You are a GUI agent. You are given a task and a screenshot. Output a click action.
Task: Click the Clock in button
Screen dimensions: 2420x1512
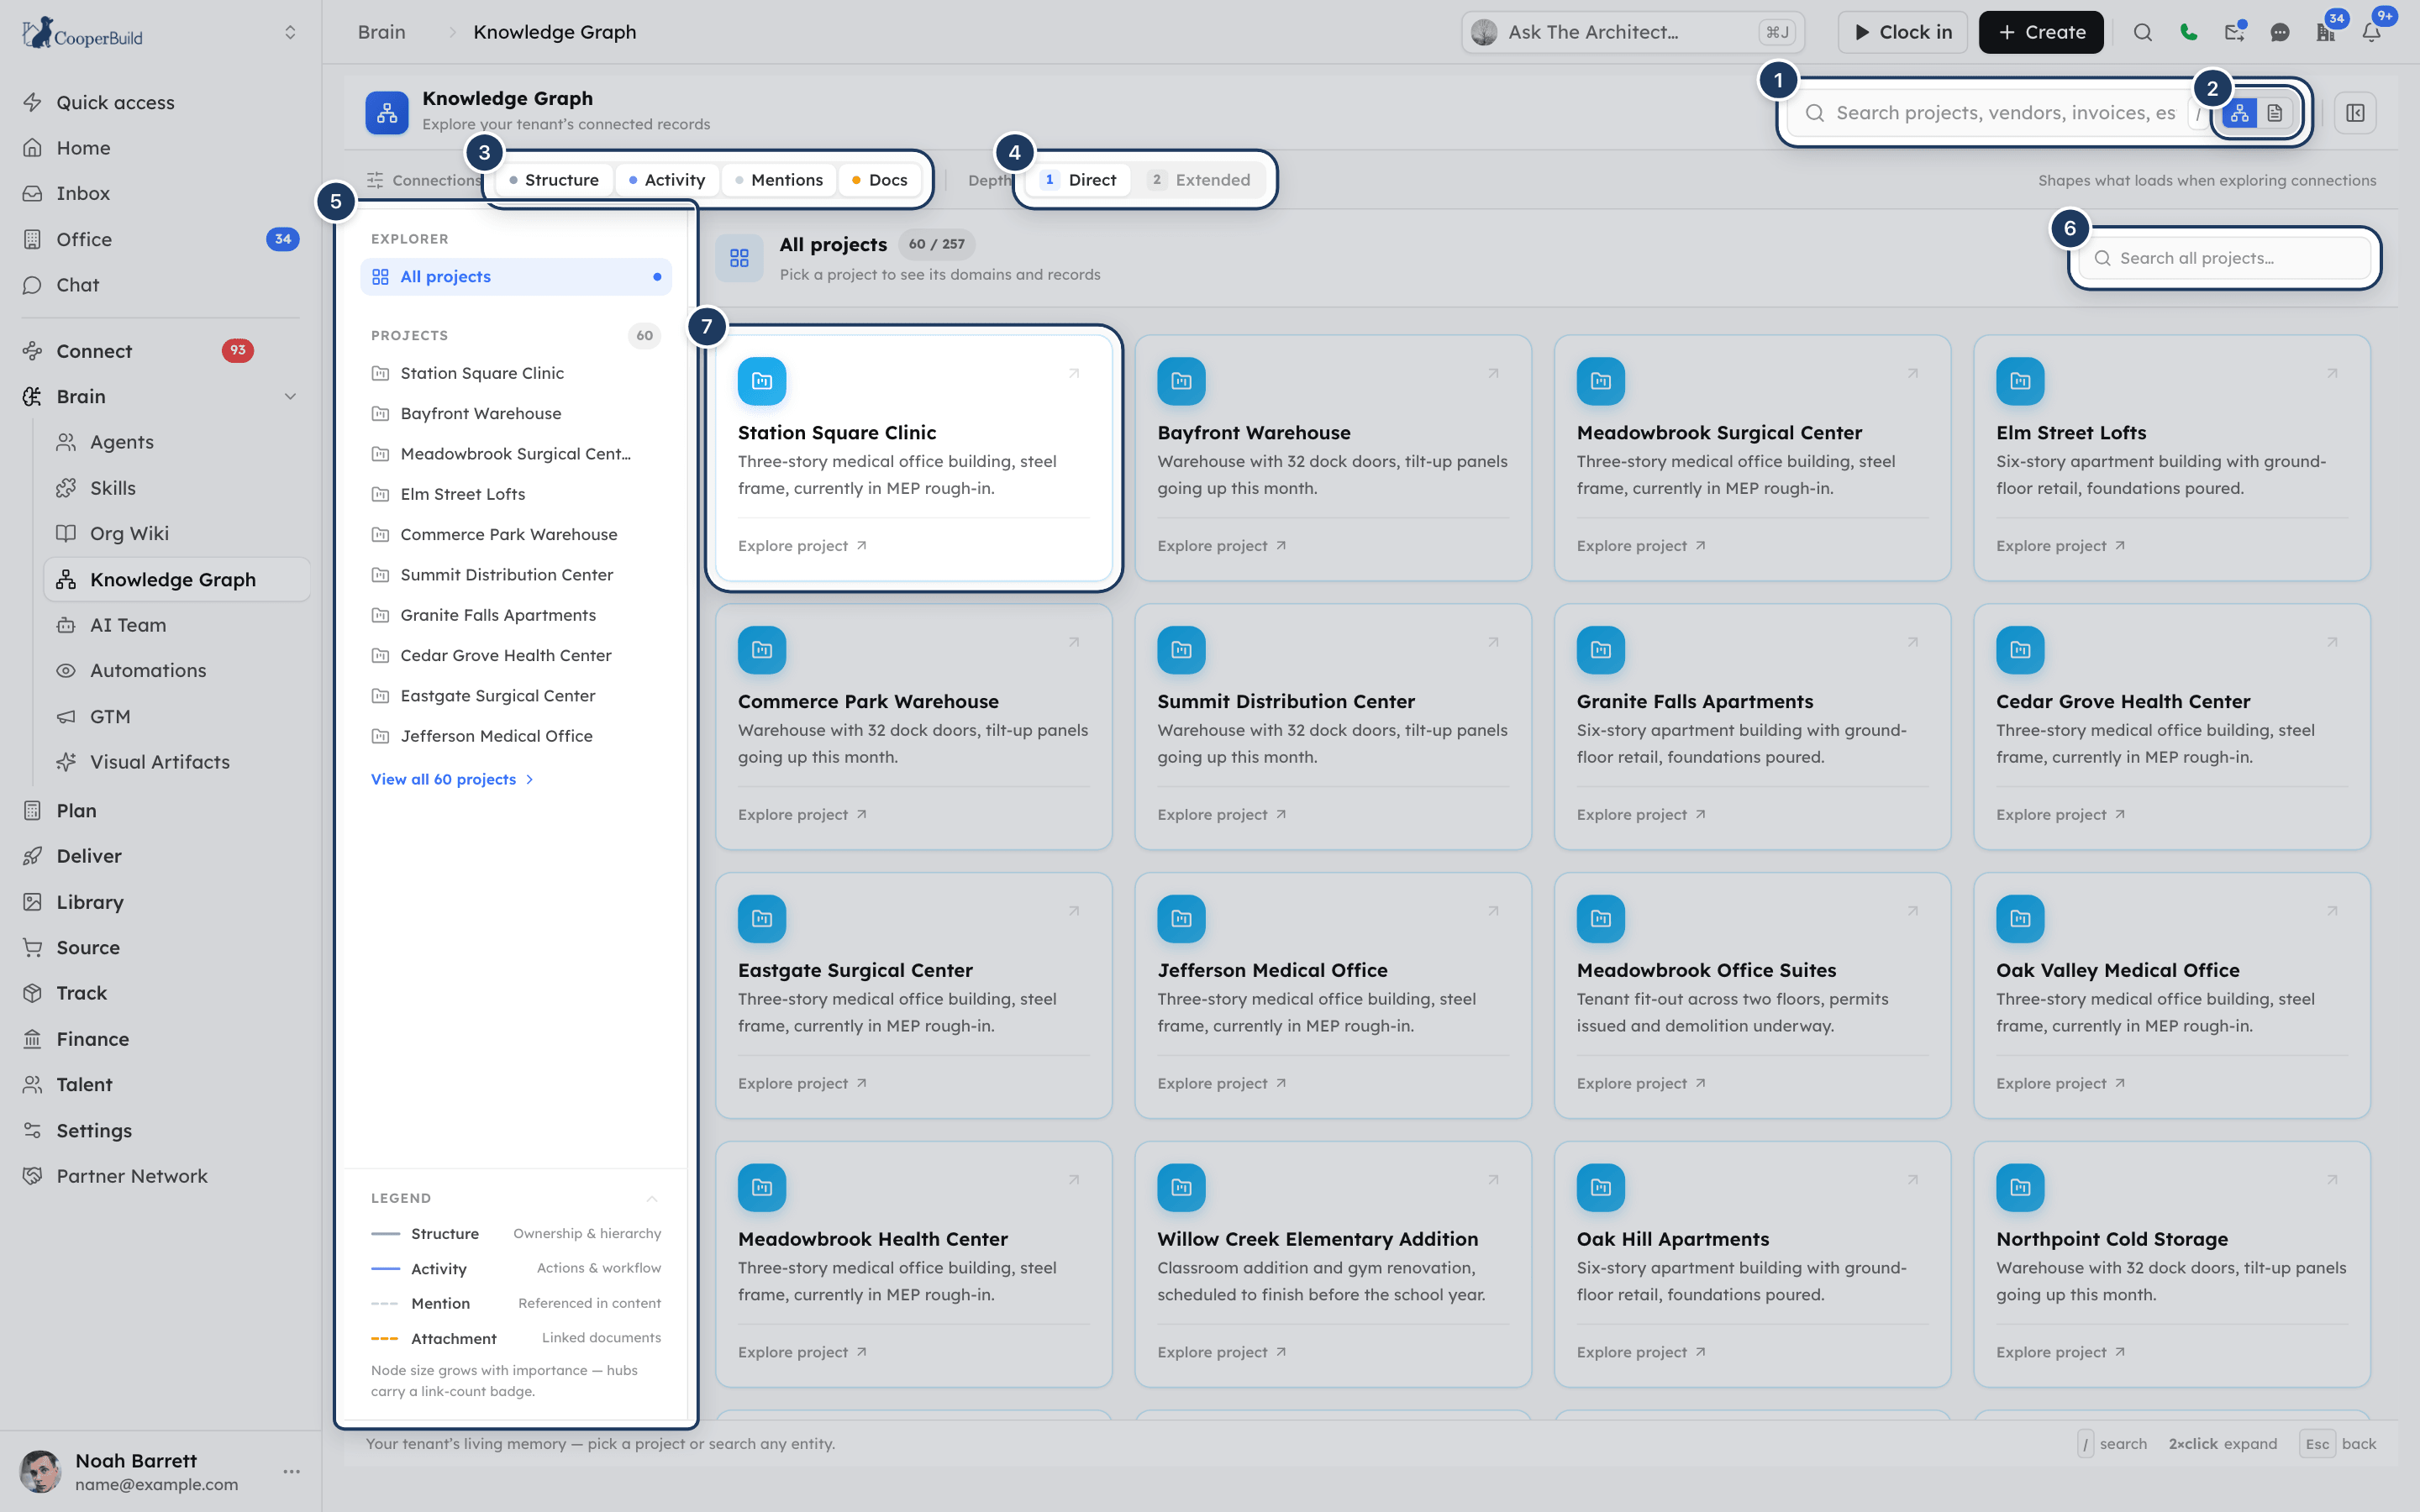pos(1902,32)
